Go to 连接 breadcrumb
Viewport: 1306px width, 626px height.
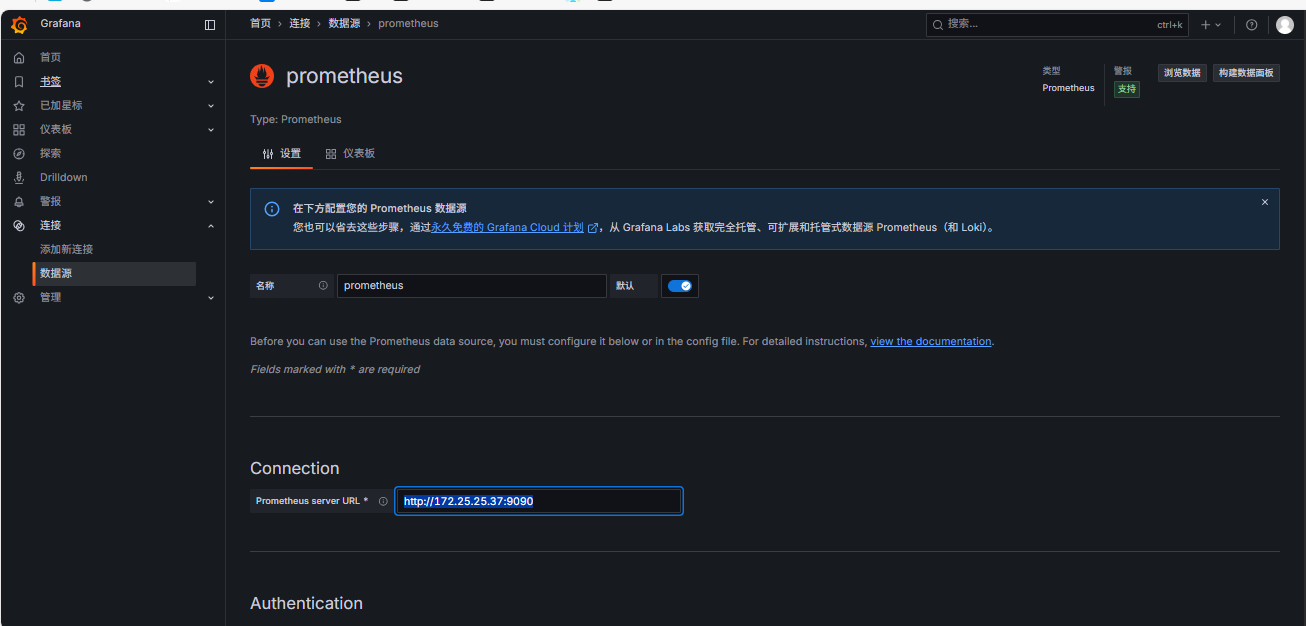[x=300, y=24]
